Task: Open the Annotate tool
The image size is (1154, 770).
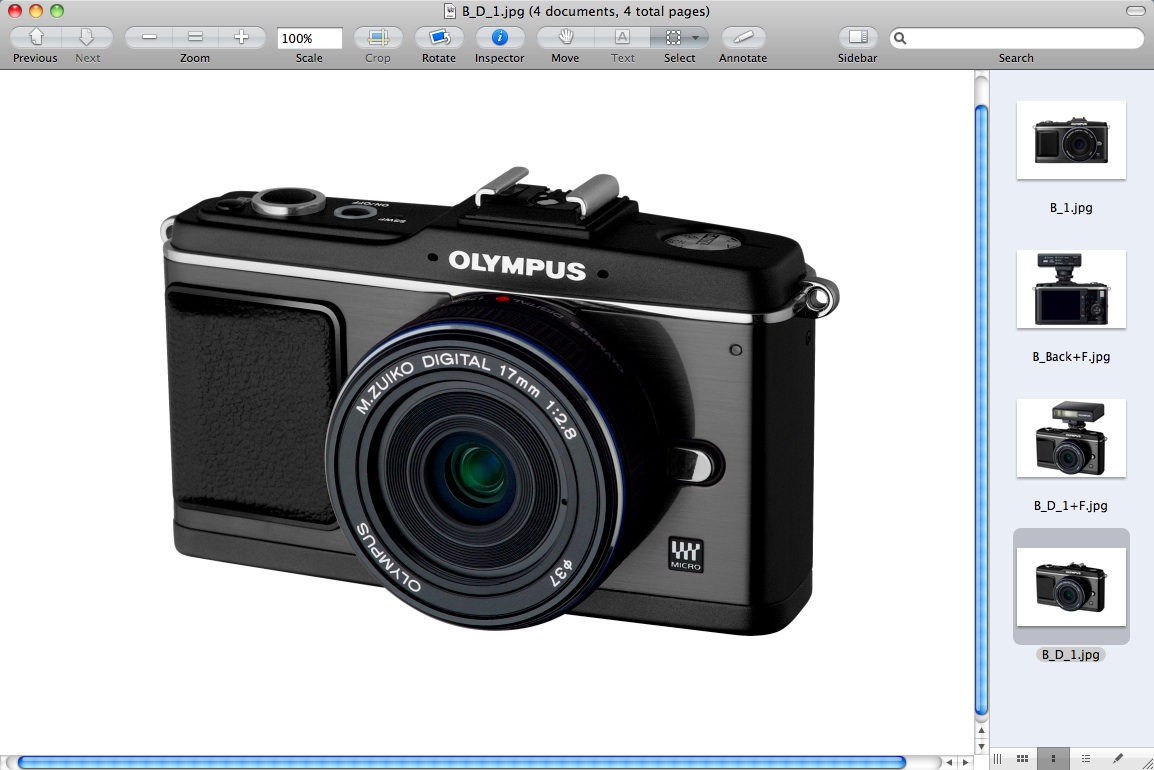Action: pos(742,38)
